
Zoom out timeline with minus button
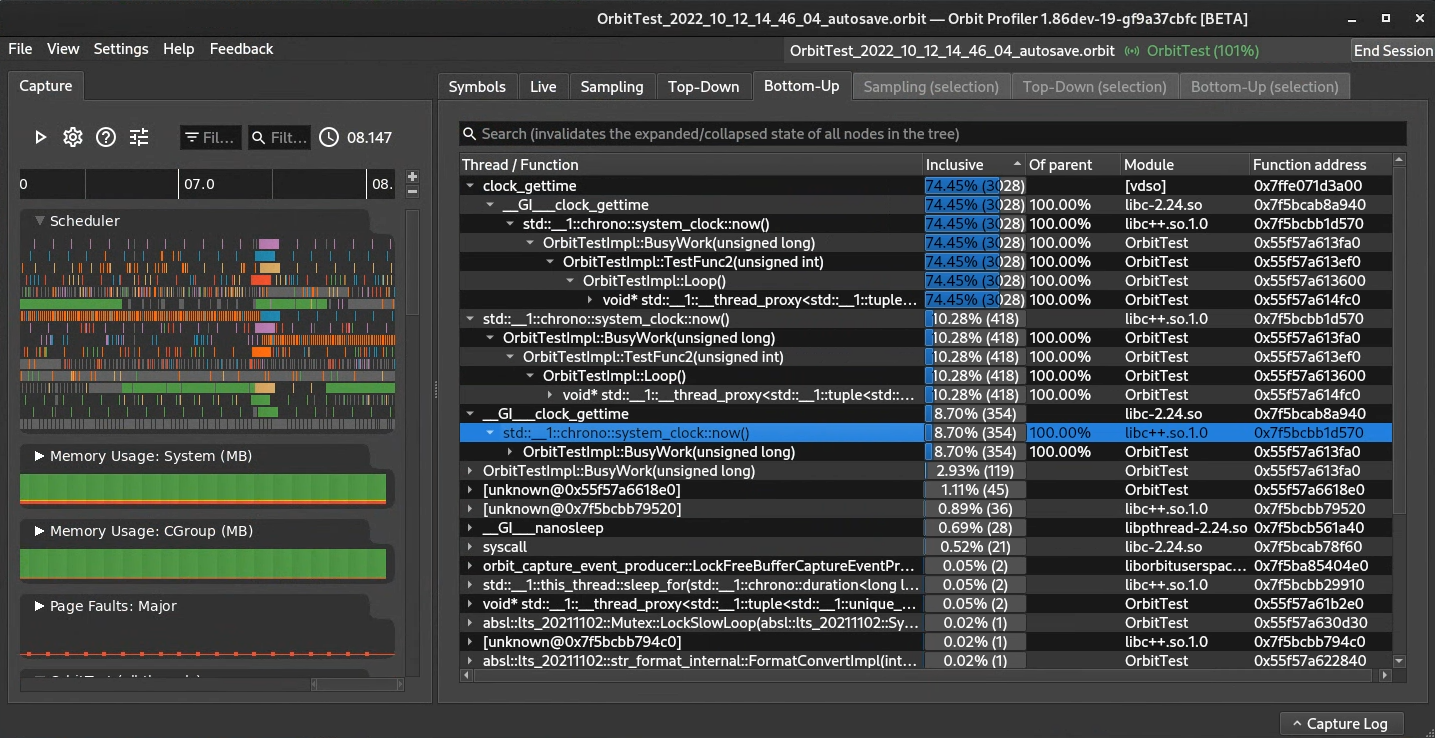tap(412, 191)
